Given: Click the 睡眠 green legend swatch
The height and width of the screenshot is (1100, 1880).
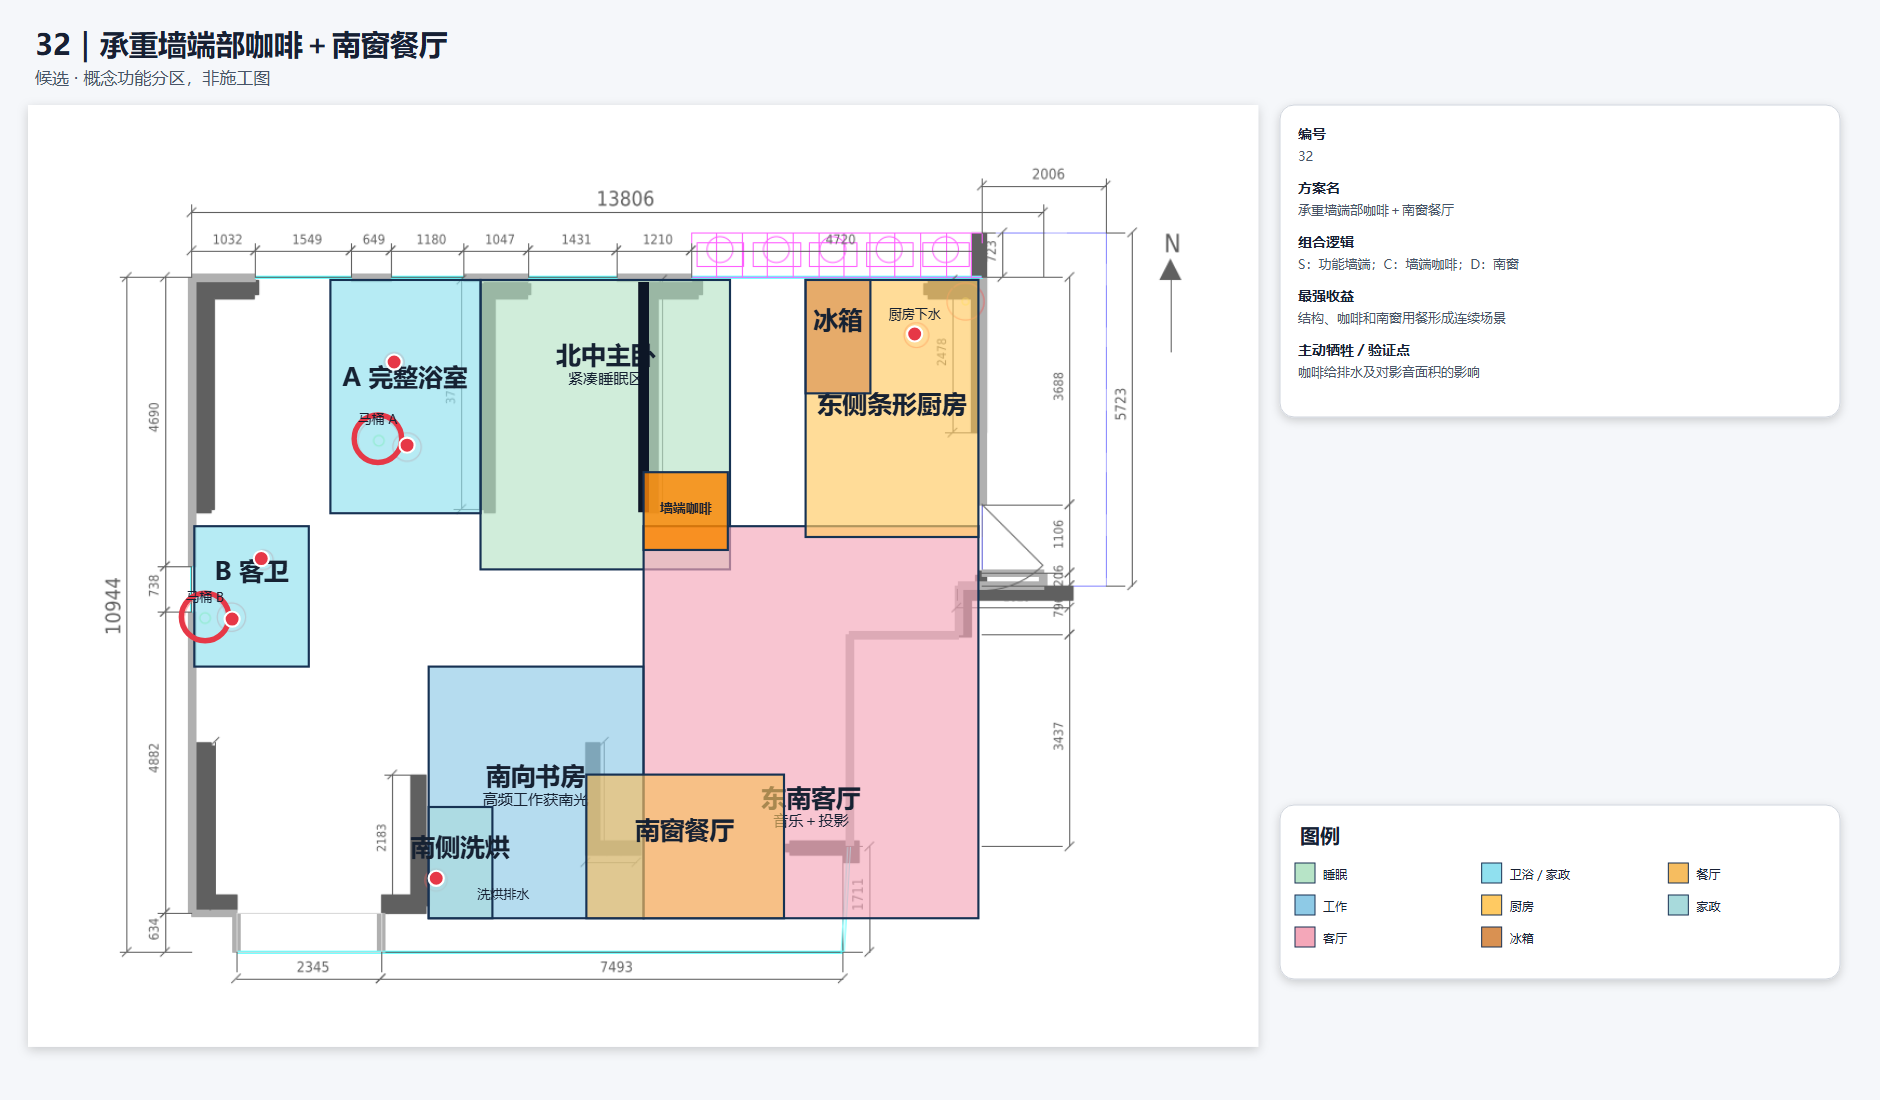Looking at the screenshot, I should 1305,873.
